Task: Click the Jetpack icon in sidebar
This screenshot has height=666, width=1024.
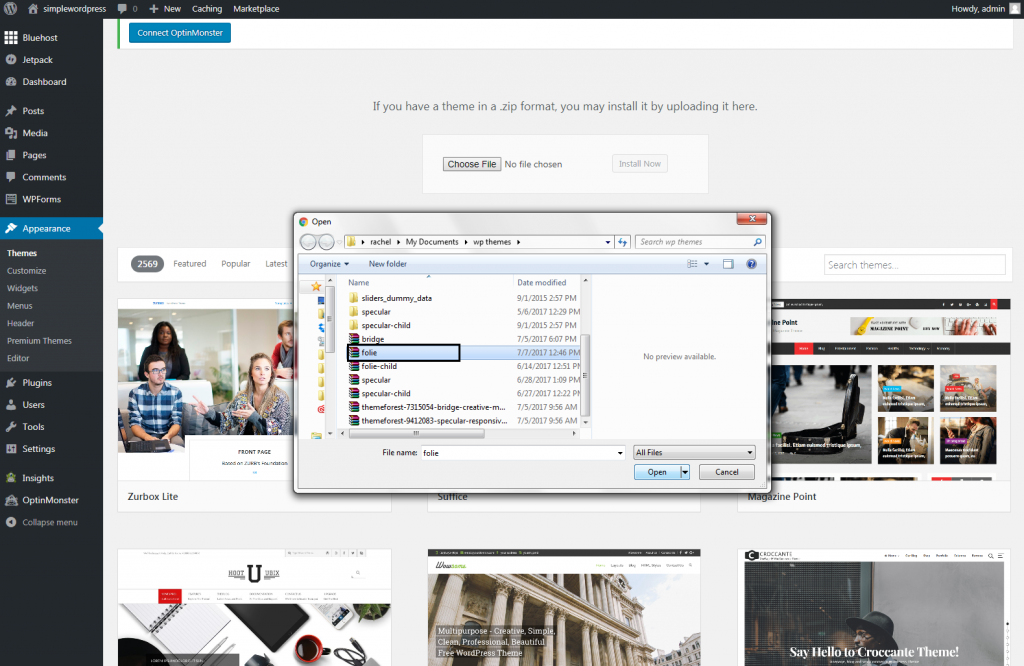Action: coord(11,59)
